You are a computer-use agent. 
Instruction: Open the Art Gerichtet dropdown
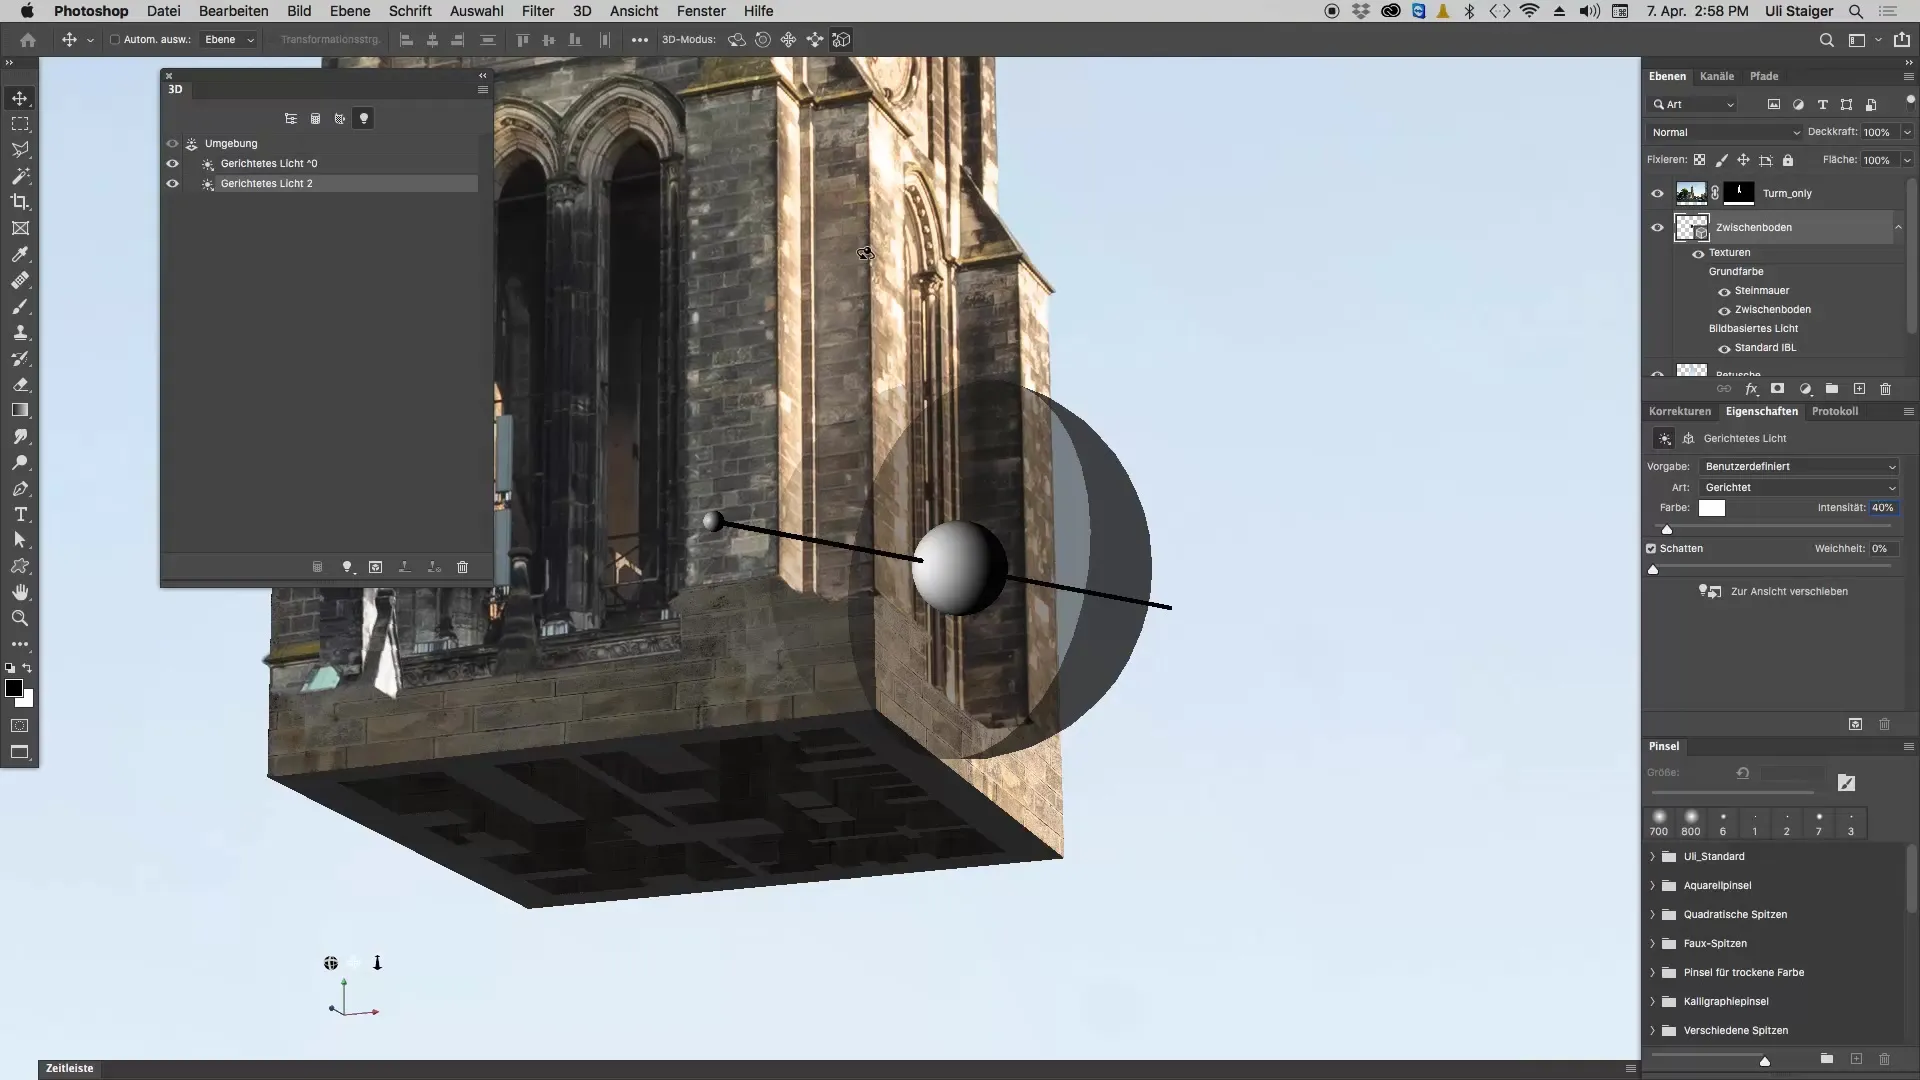click(1799, 487)
